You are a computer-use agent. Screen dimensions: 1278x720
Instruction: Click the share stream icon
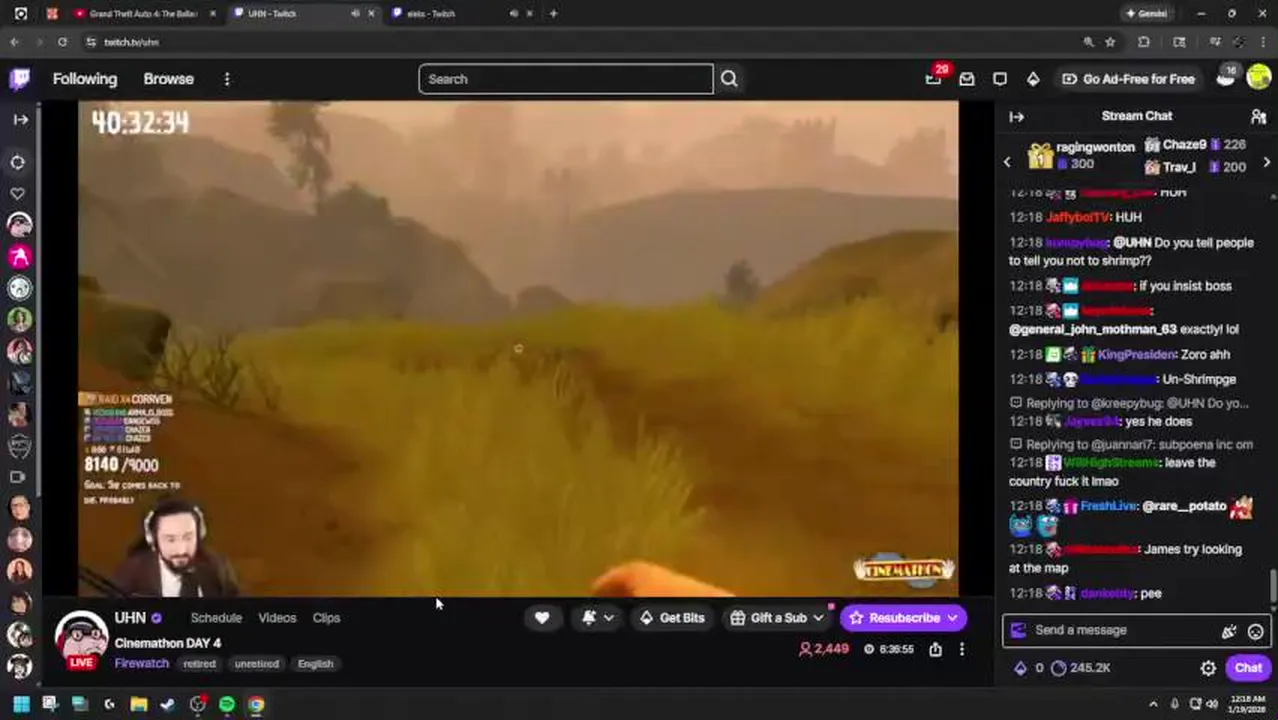pos(935,649)
